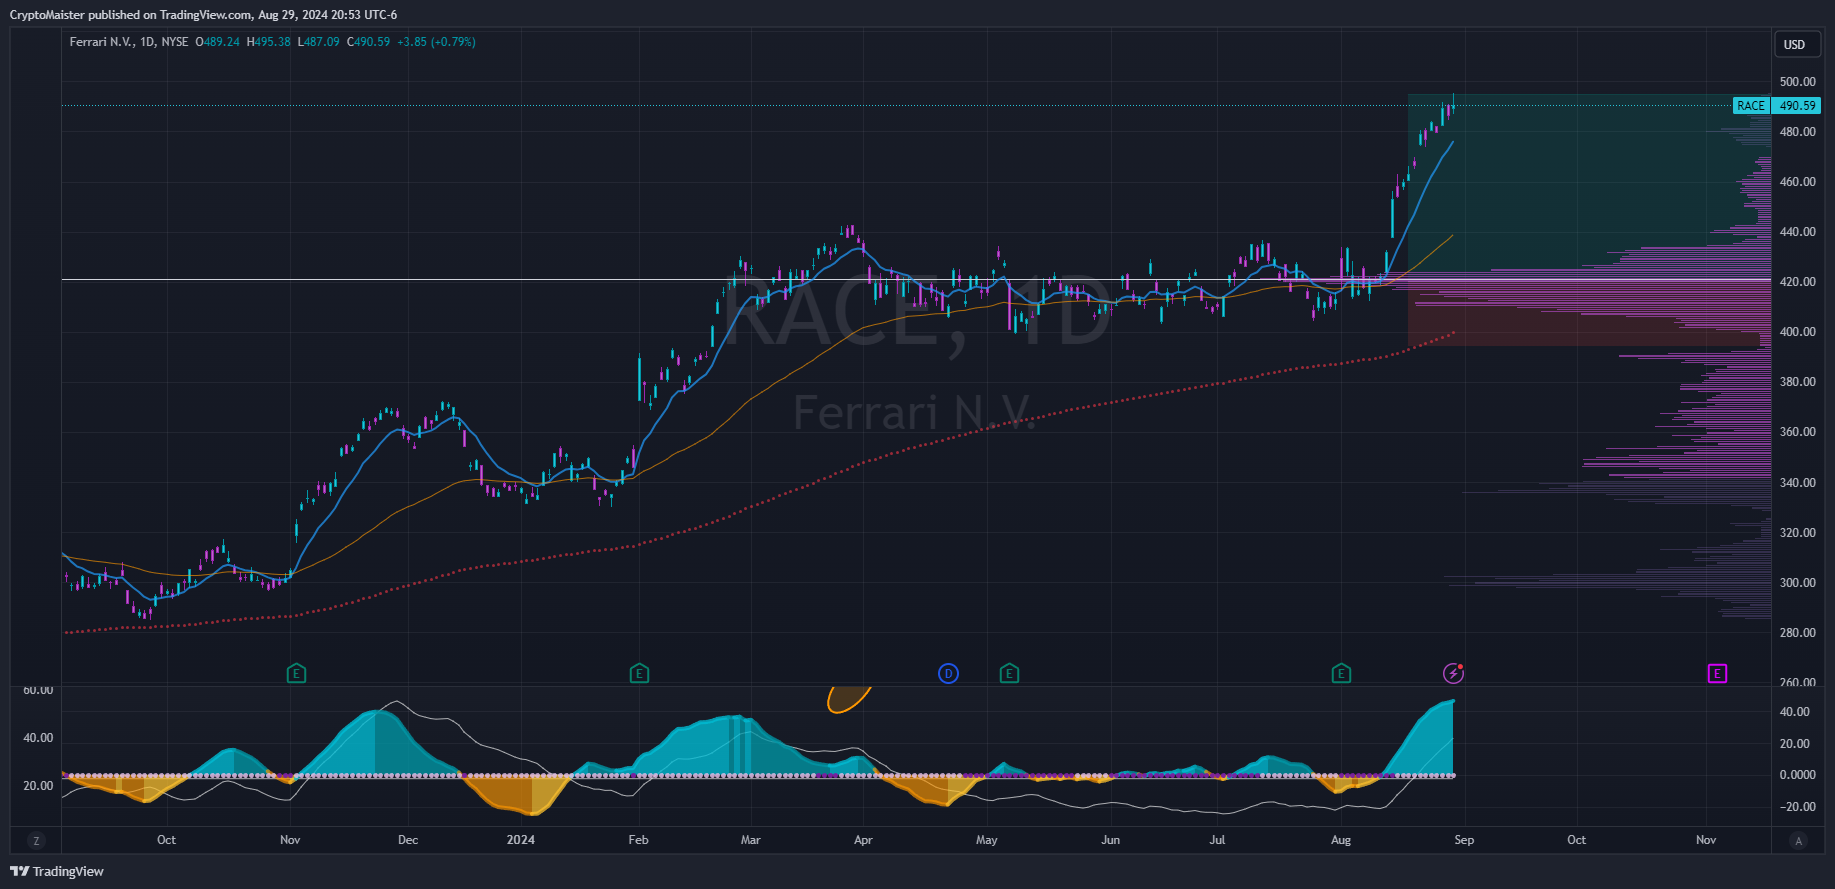Click the 280.00 price axis label
Image resolution: width=1835 pixels, height=889 pixels.
(x=1797, y=633)
